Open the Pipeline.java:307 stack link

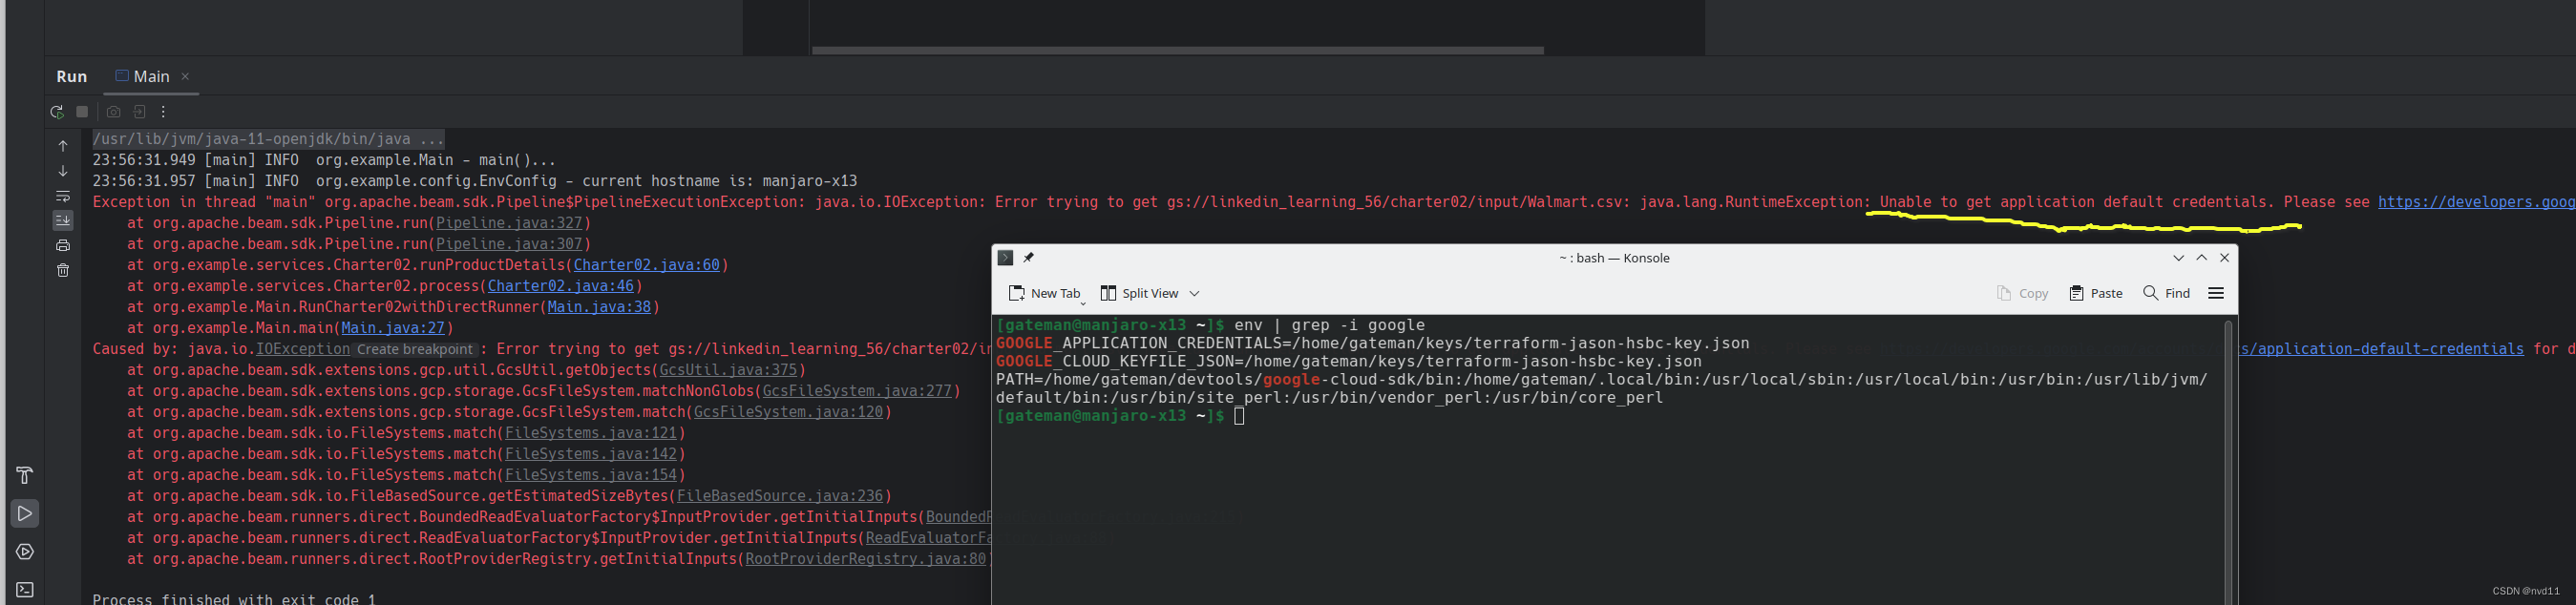(x=509, y=244)
